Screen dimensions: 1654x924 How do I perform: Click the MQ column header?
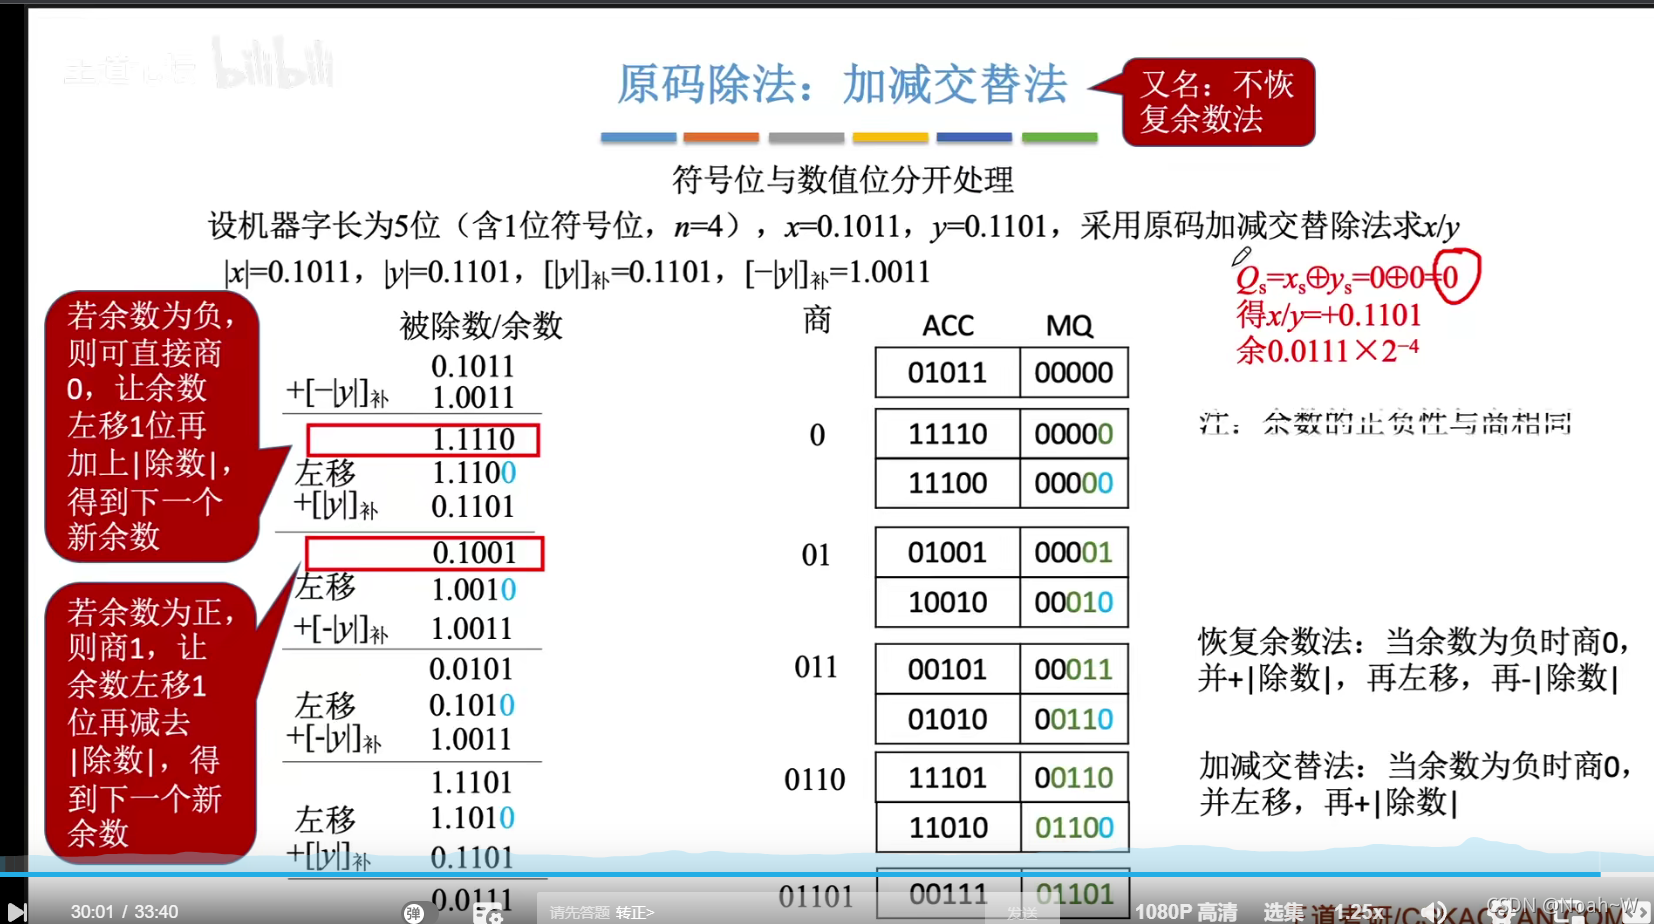point(1069,326)
